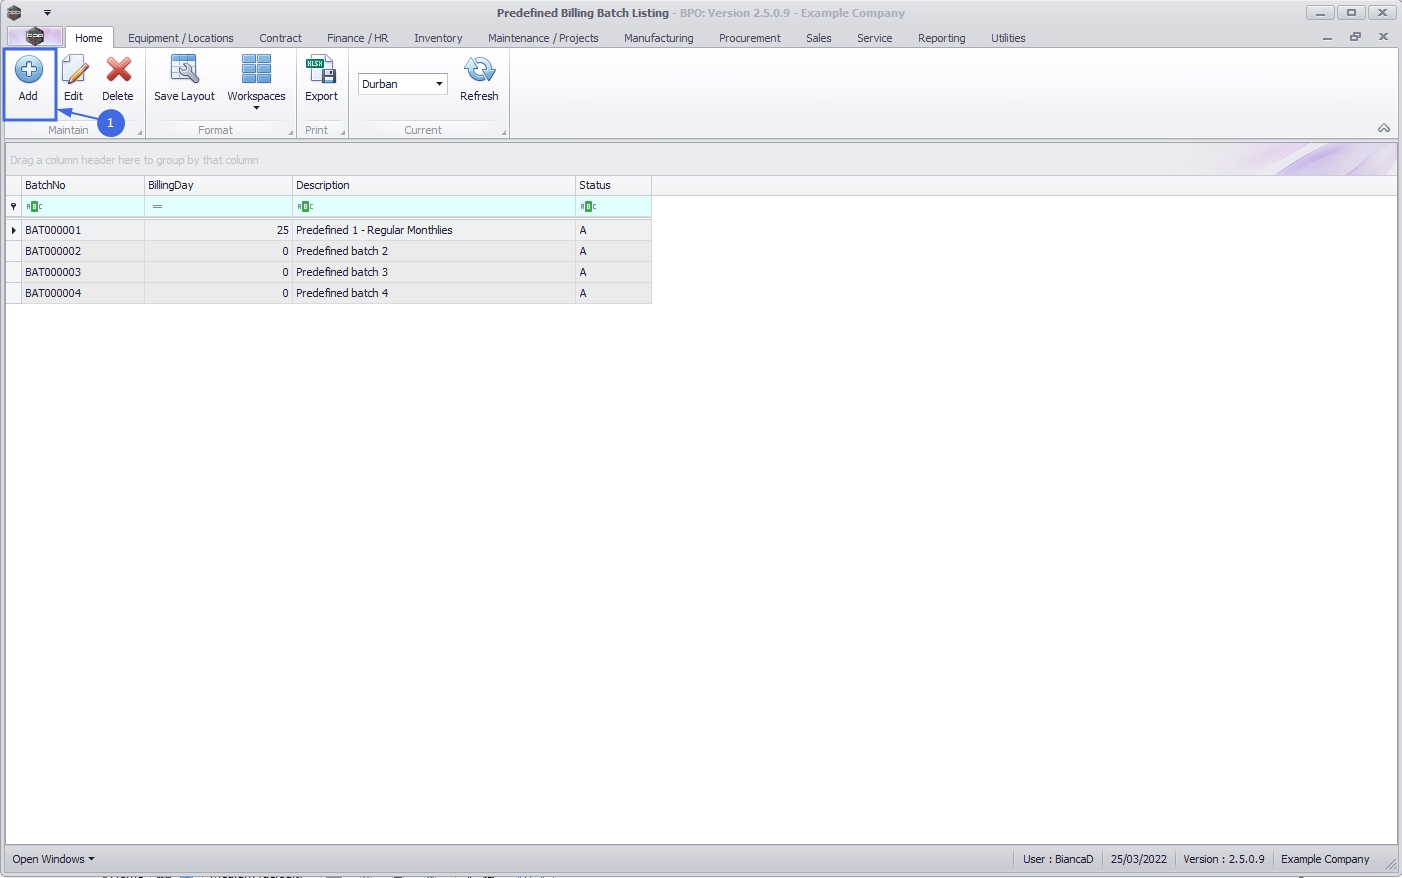1402x878 pixels.
Task: Open the Current group dialog launcher
Action: click(503, 132)
